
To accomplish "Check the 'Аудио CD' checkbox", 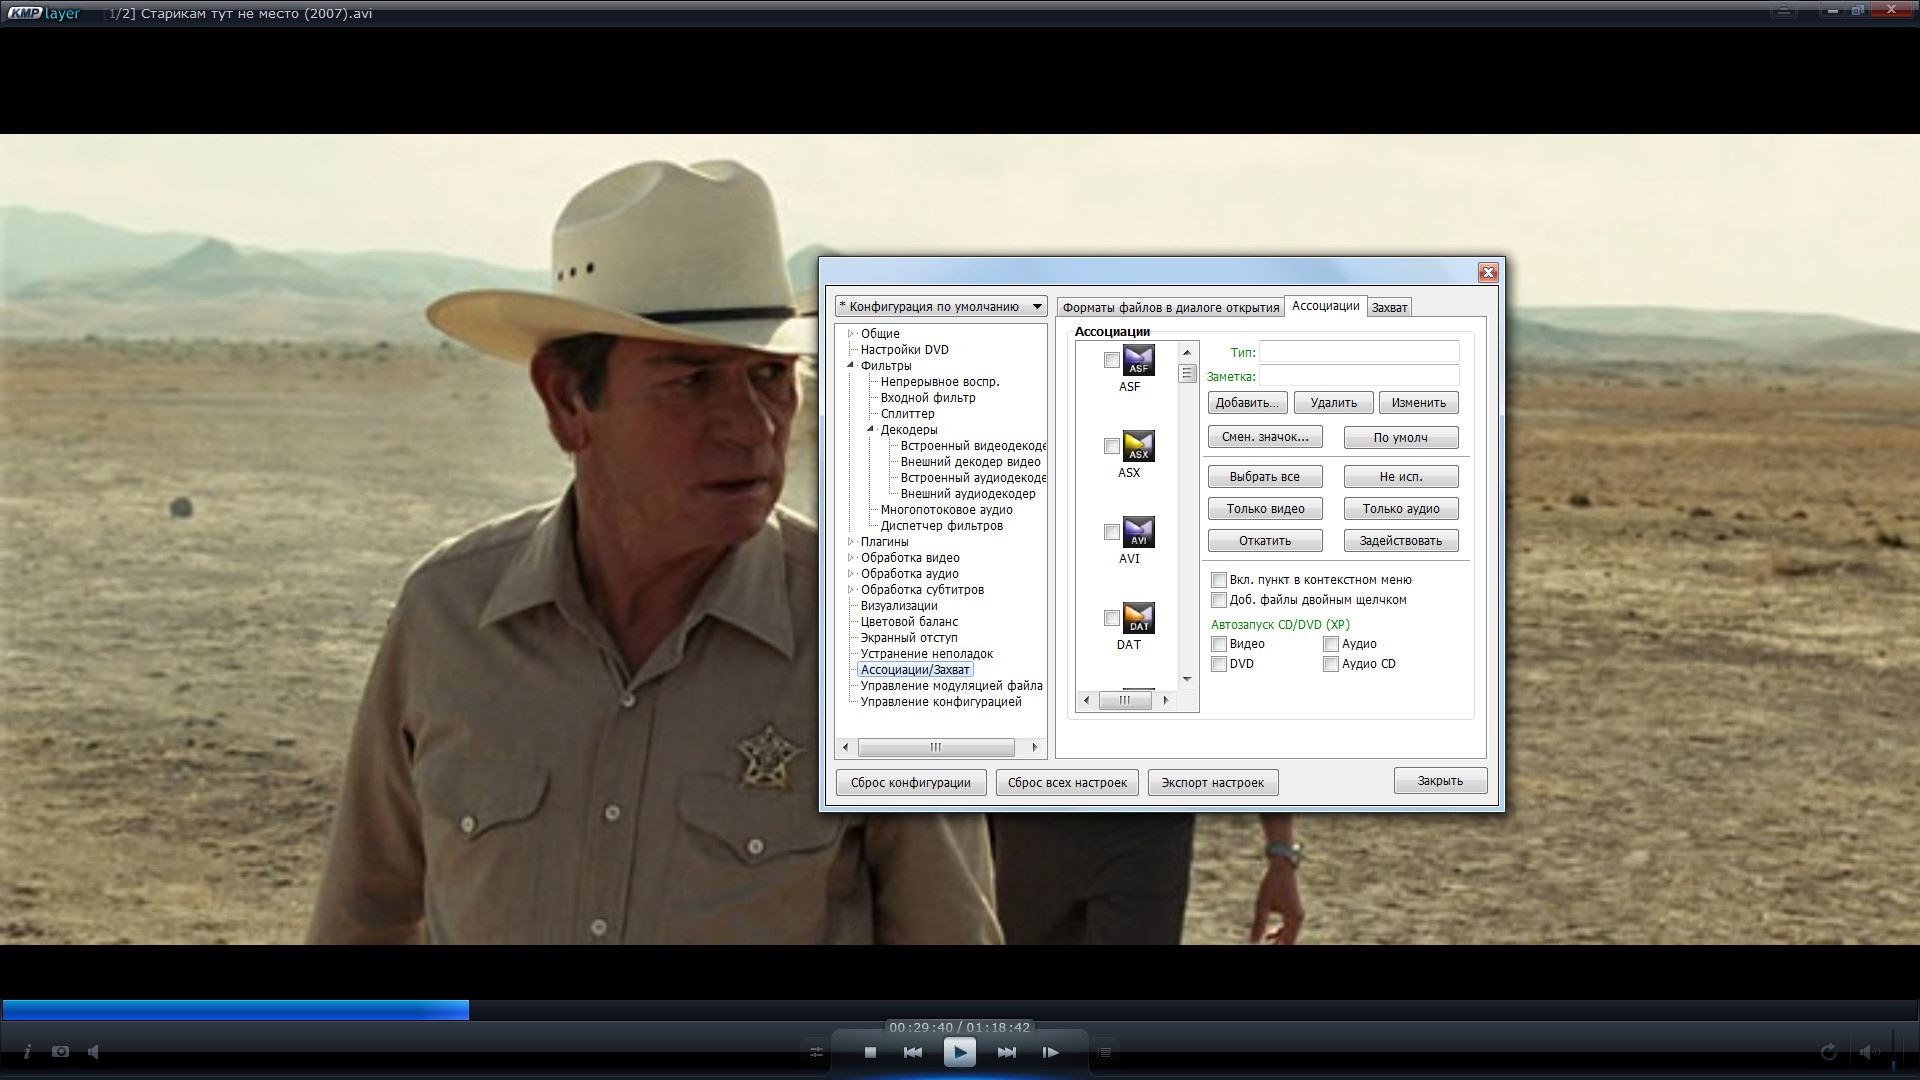I will click(x=1331, y=664).
